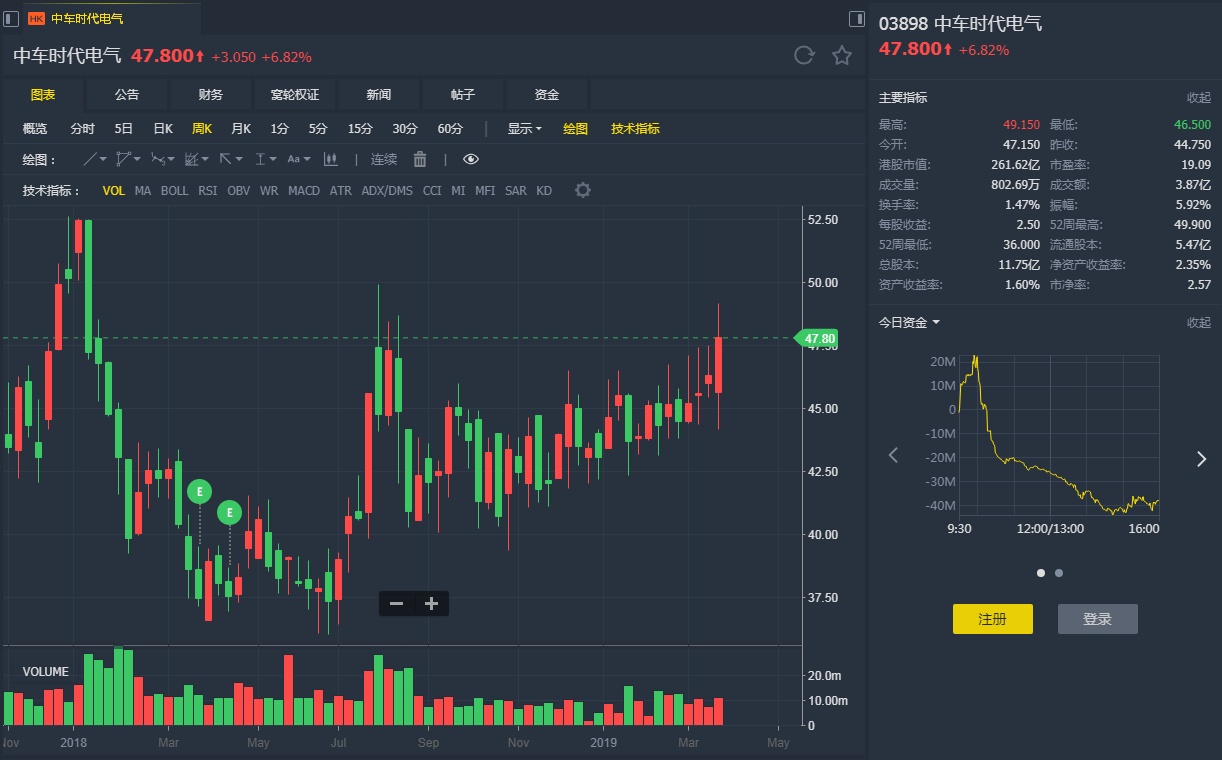Open the 新闻 news tab
The height and width of the screenshot is (760, 1222).
[x=379, y=95]
